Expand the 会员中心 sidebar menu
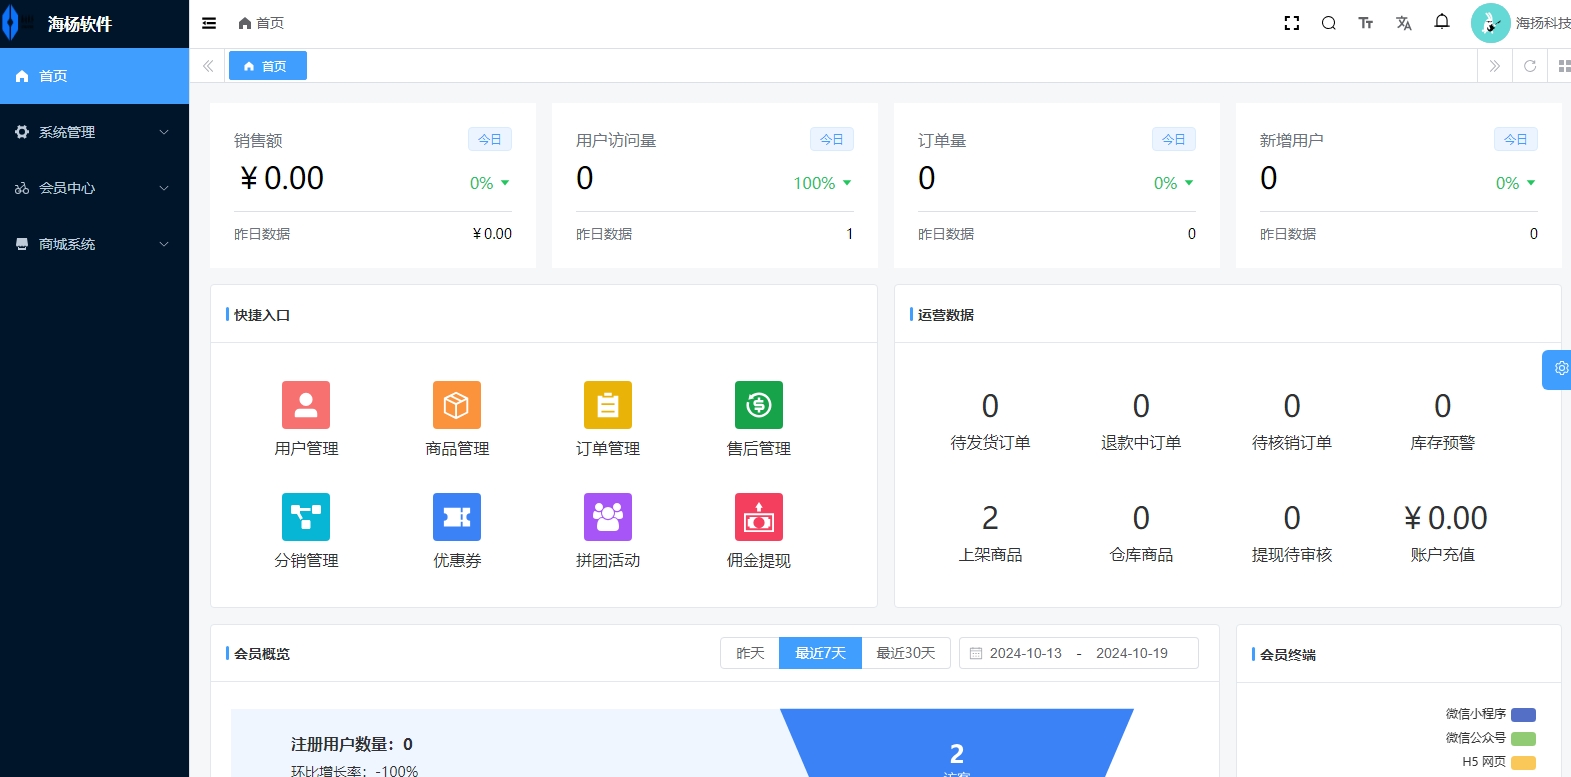Screen dimensions: 1571x777 pyautogui.click(x=94, y=188)
